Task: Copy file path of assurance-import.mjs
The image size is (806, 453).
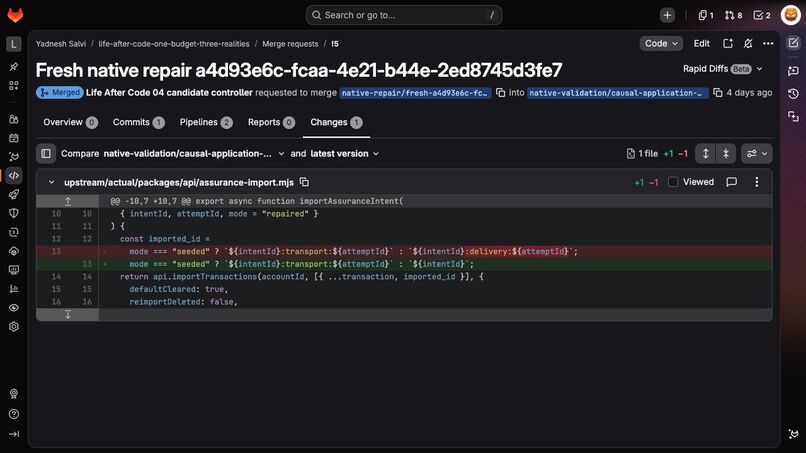Action: (x=304, y=182)
